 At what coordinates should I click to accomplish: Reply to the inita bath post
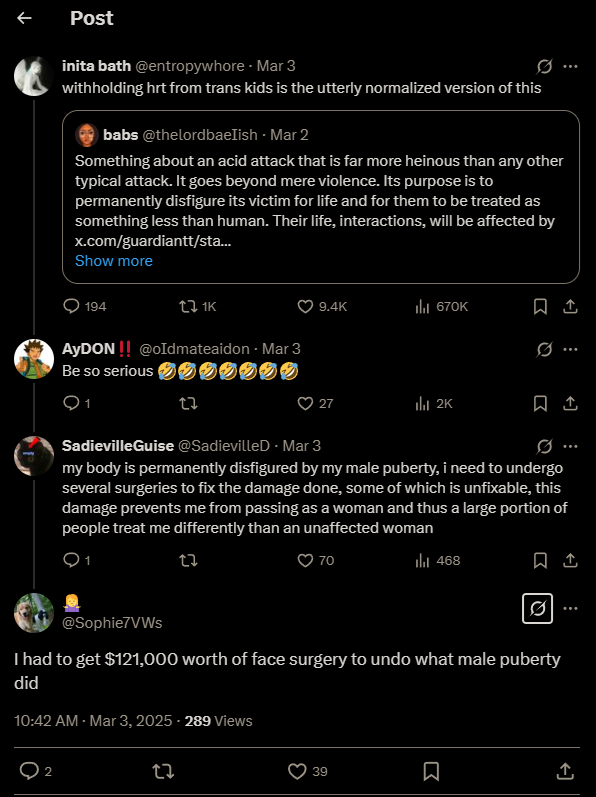coord(71,306)
